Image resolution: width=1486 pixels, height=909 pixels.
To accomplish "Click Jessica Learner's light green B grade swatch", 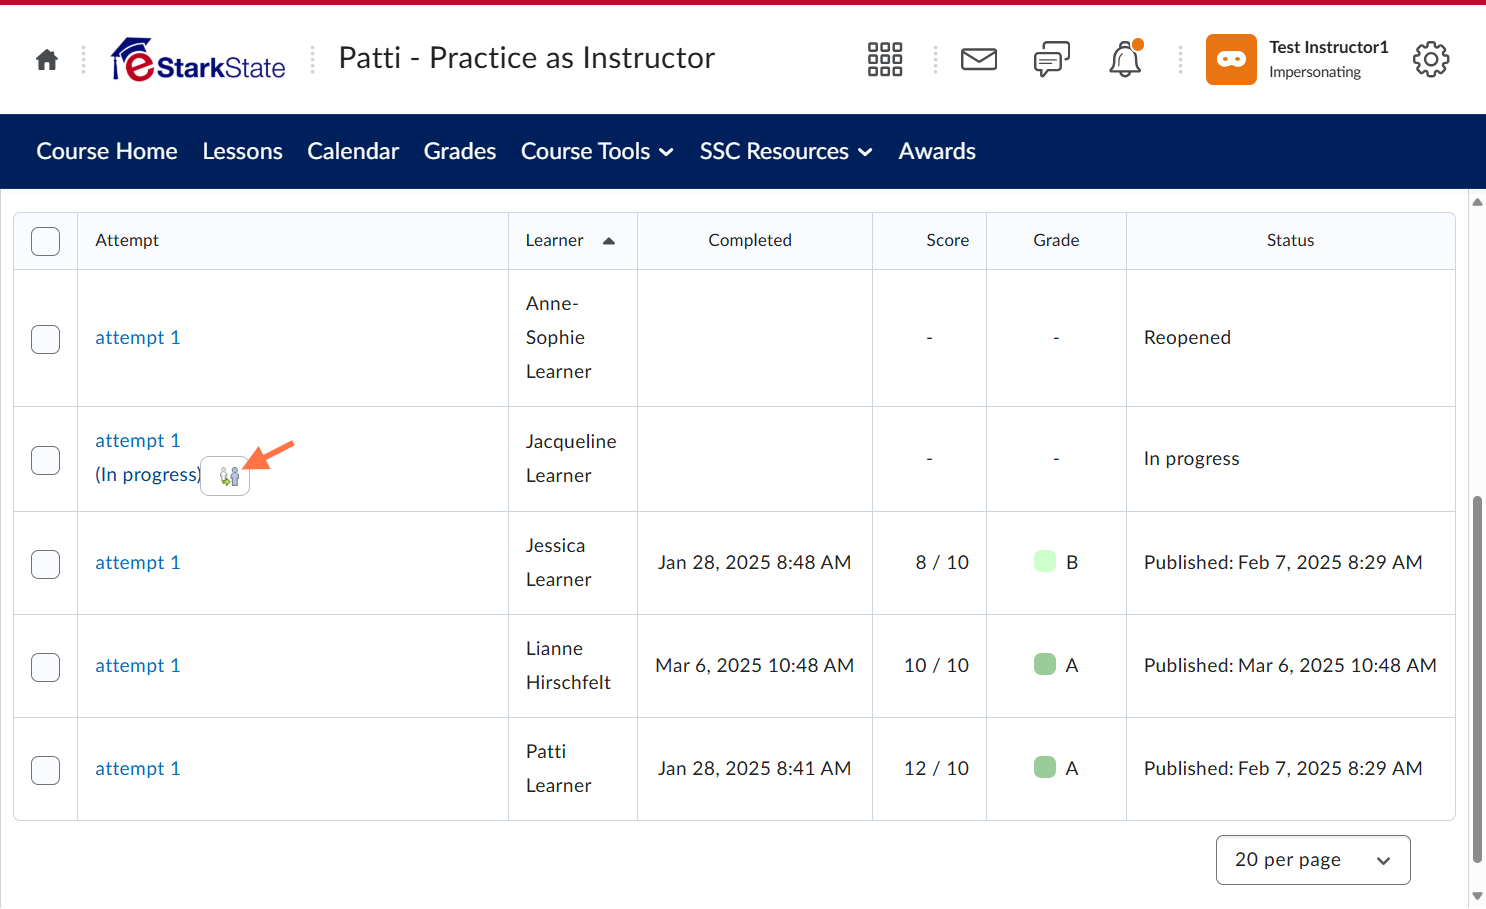I will (x=1045, y=561).
